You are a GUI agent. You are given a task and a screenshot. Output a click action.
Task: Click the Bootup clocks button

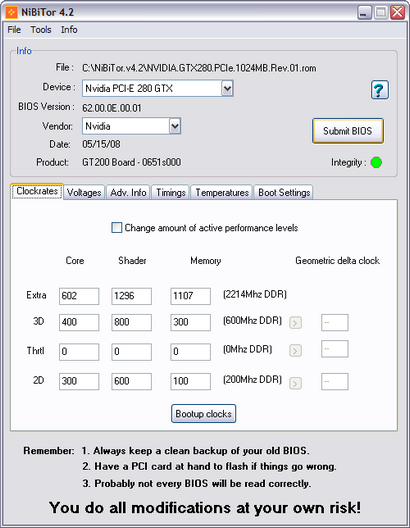(203, 414)
